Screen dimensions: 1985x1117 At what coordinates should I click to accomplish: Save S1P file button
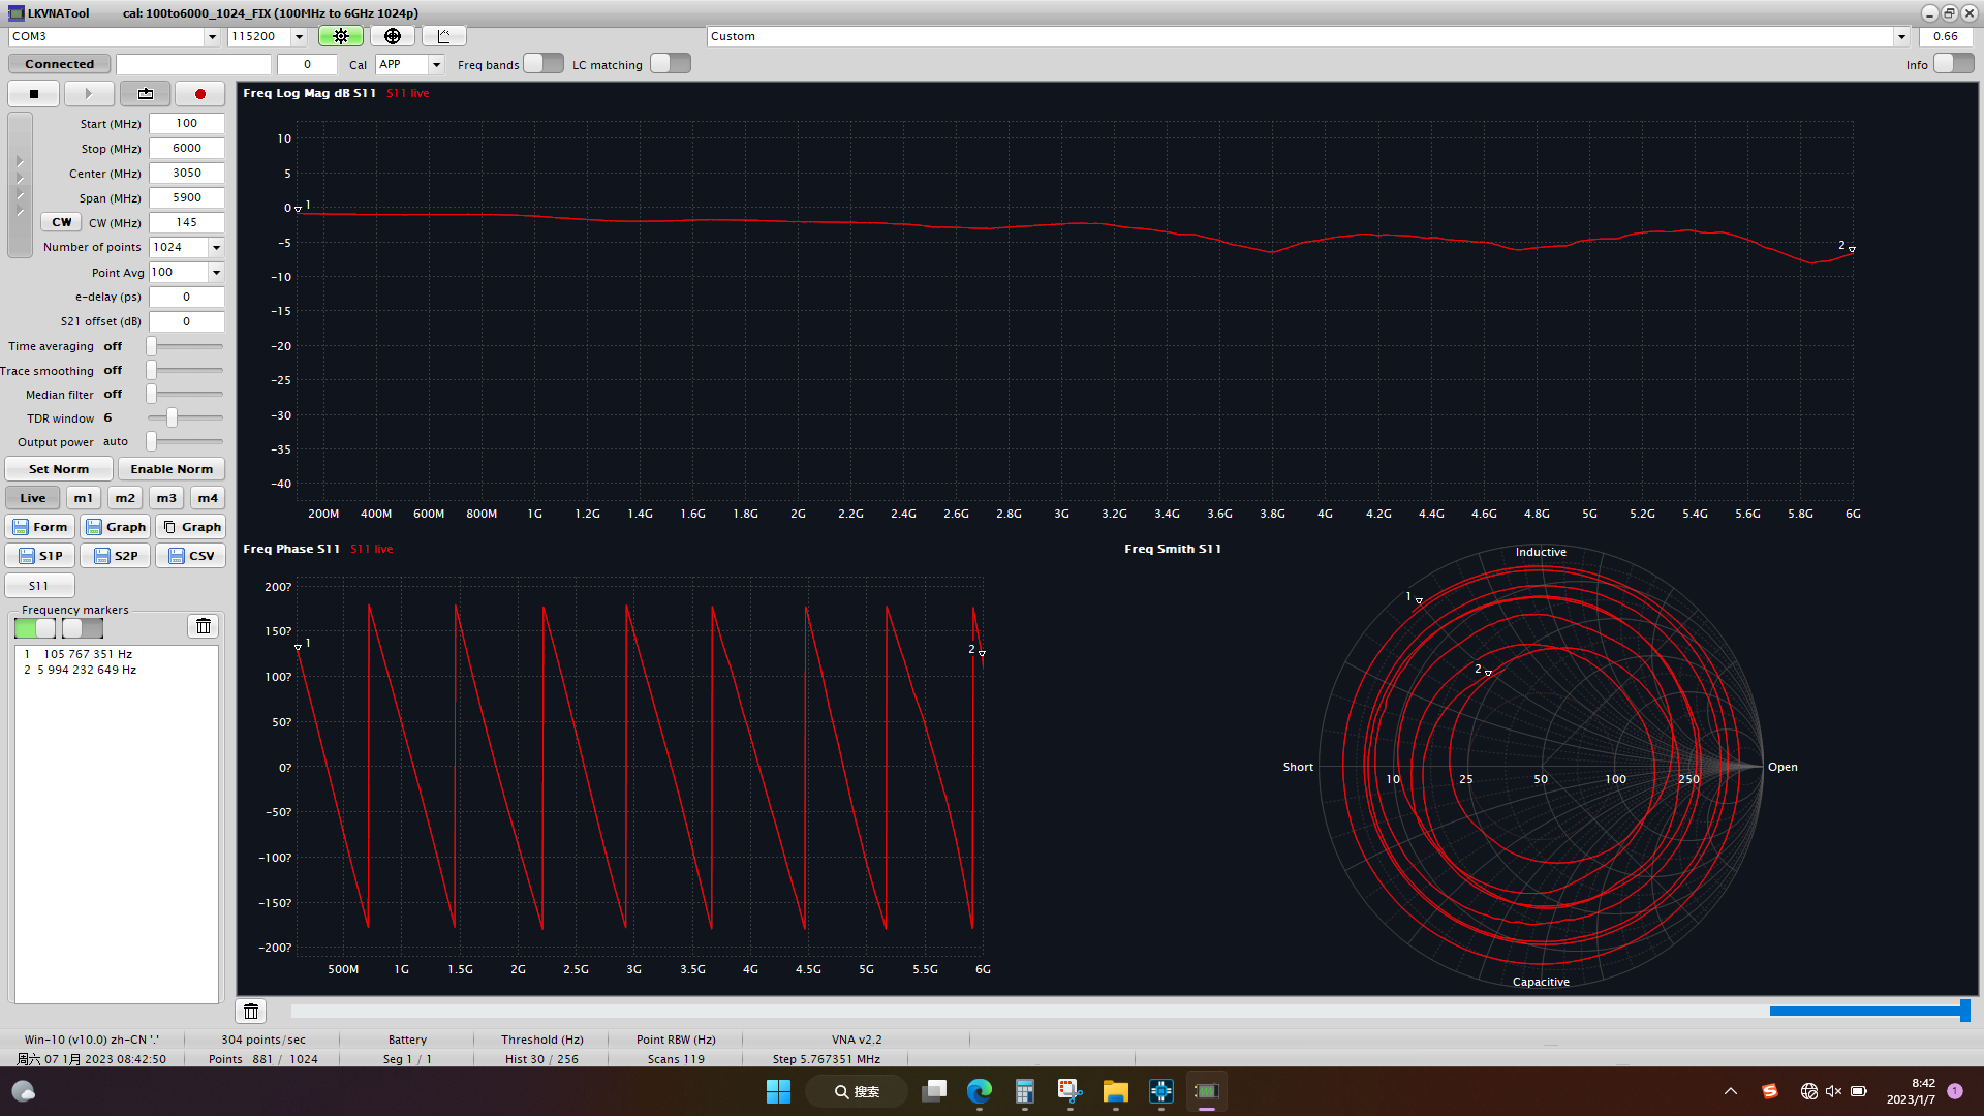click(x=40, y=556)
